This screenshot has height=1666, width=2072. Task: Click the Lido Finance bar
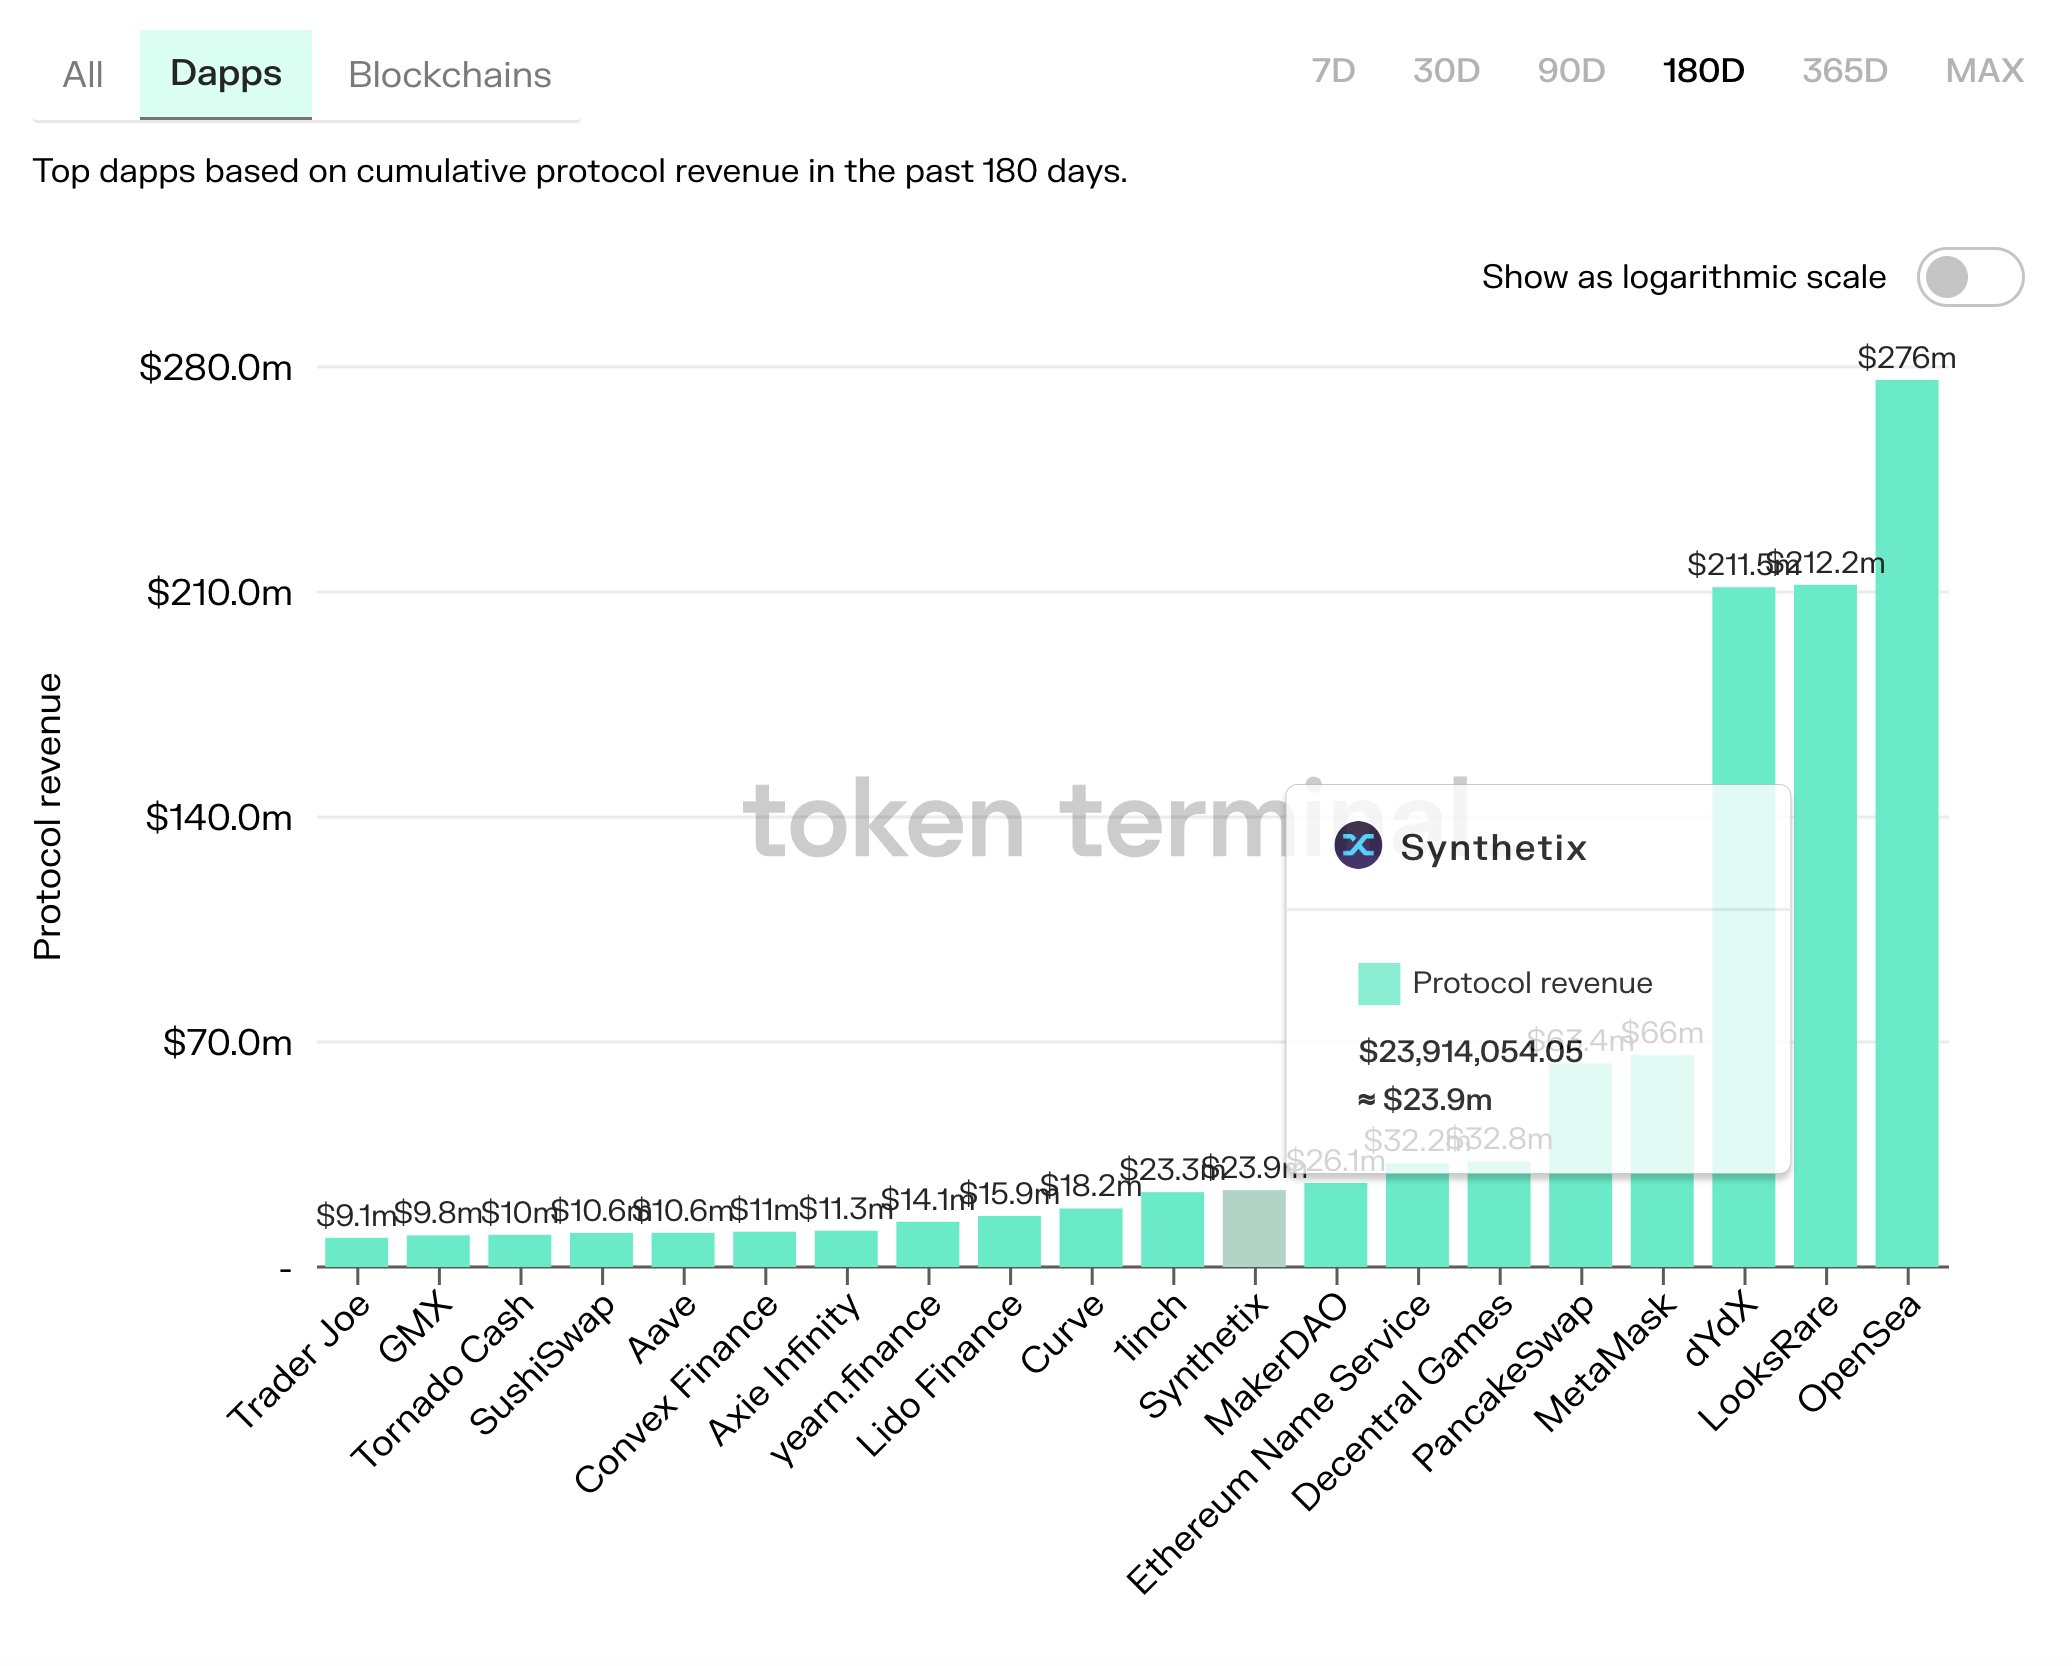[x=1010, y=1241]
